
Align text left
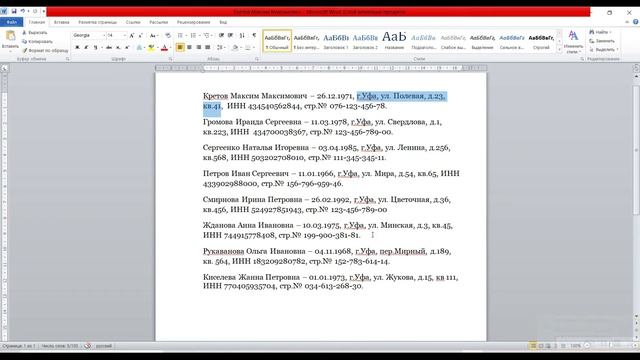pos(180,48)
